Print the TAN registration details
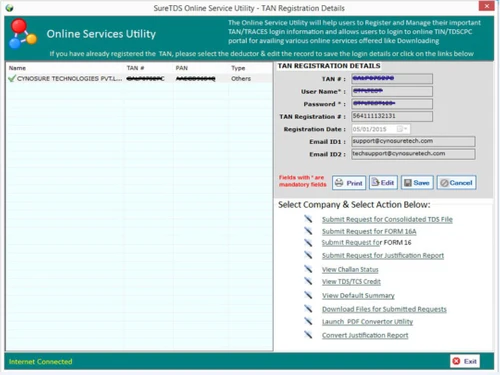Screen dimensions: 500x375 349,183
